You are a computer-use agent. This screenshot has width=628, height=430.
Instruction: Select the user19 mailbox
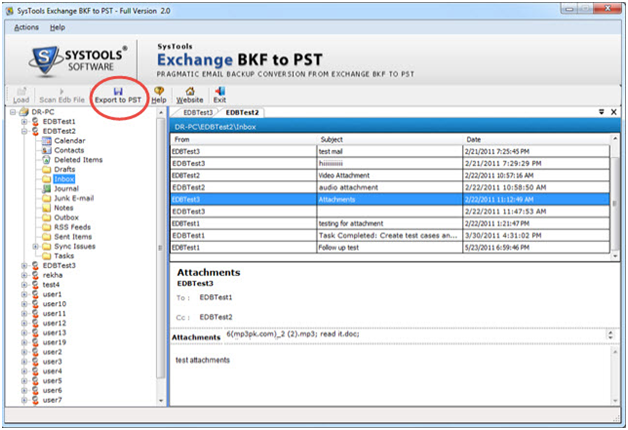[x=54, y=343]
